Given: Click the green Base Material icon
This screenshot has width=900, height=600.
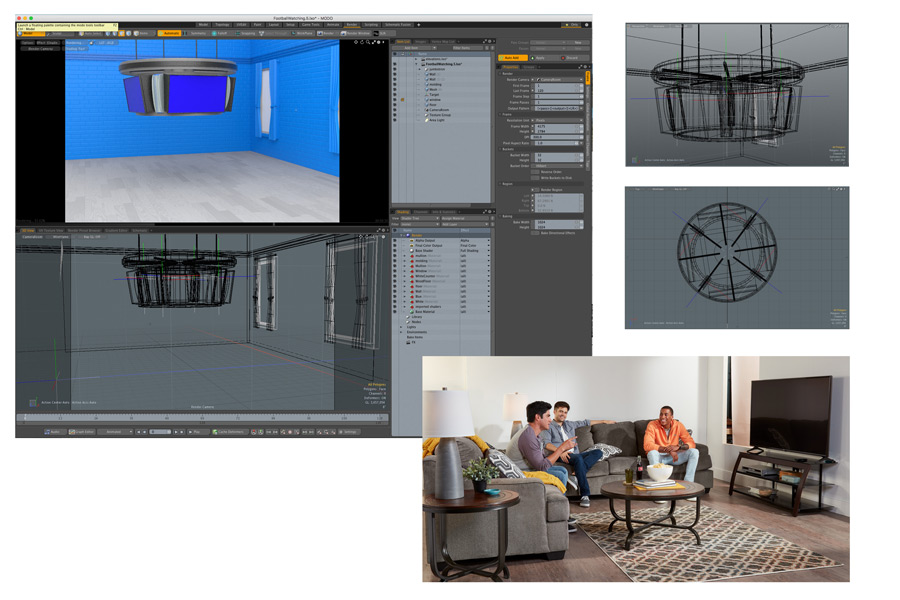Looking at the screenshot, I should pyautogui.click(x=412, y=312).
